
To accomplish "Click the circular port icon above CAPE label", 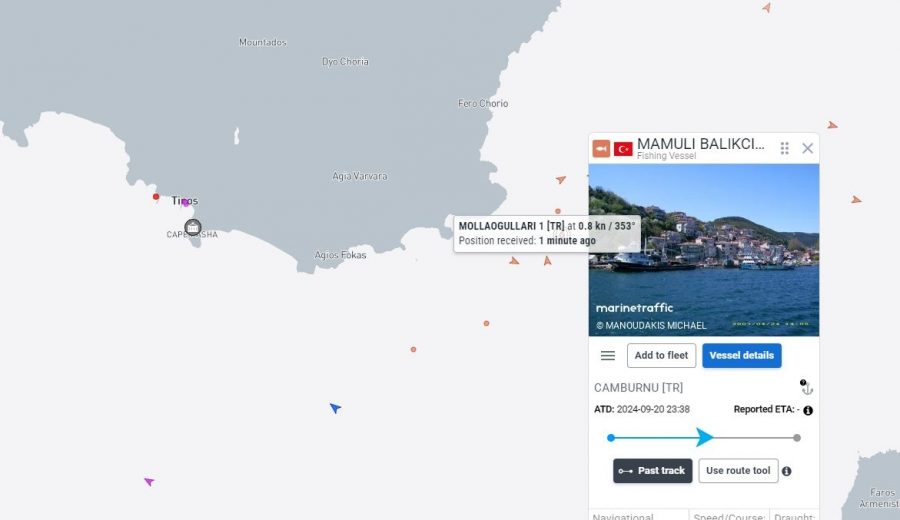I will click(x=193, y=227).
